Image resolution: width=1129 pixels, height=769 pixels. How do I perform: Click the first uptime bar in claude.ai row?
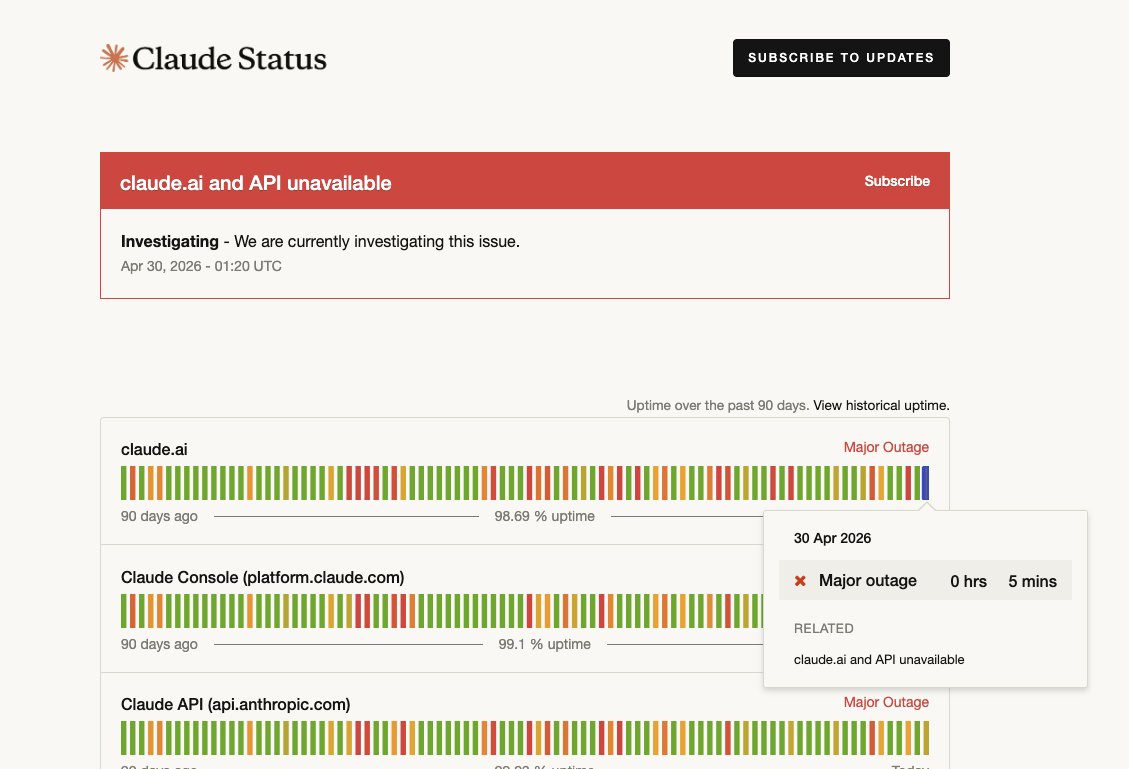(124, 483)
